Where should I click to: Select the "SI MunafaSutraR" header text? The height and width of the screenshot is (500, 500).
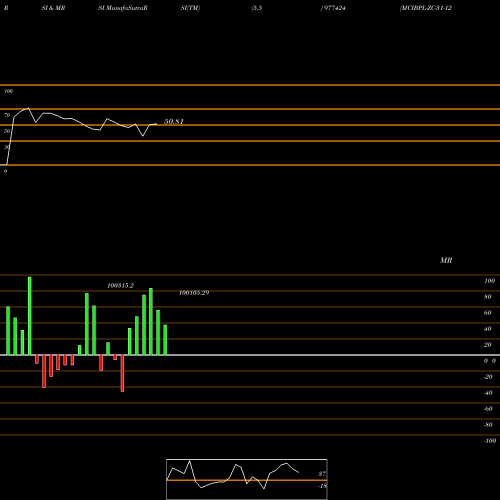pos(123,8)
